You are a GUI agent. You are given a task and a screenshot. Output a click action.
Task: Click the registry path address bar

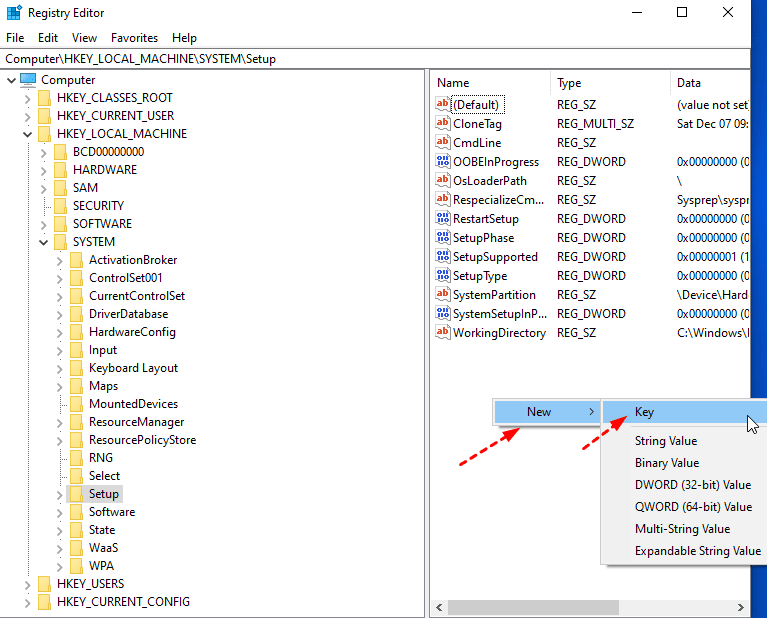point(375,59)
